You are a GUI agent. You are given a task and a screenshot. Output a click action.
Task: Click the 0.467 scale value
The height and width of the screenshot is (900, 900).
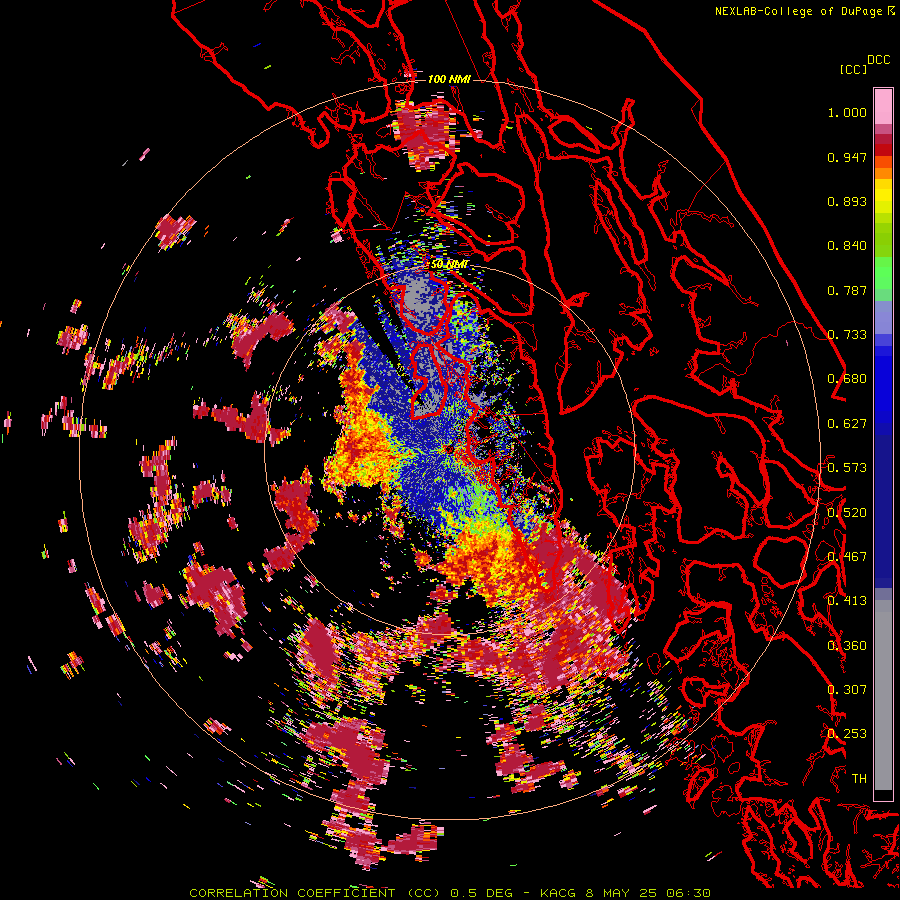pos(847,557)
